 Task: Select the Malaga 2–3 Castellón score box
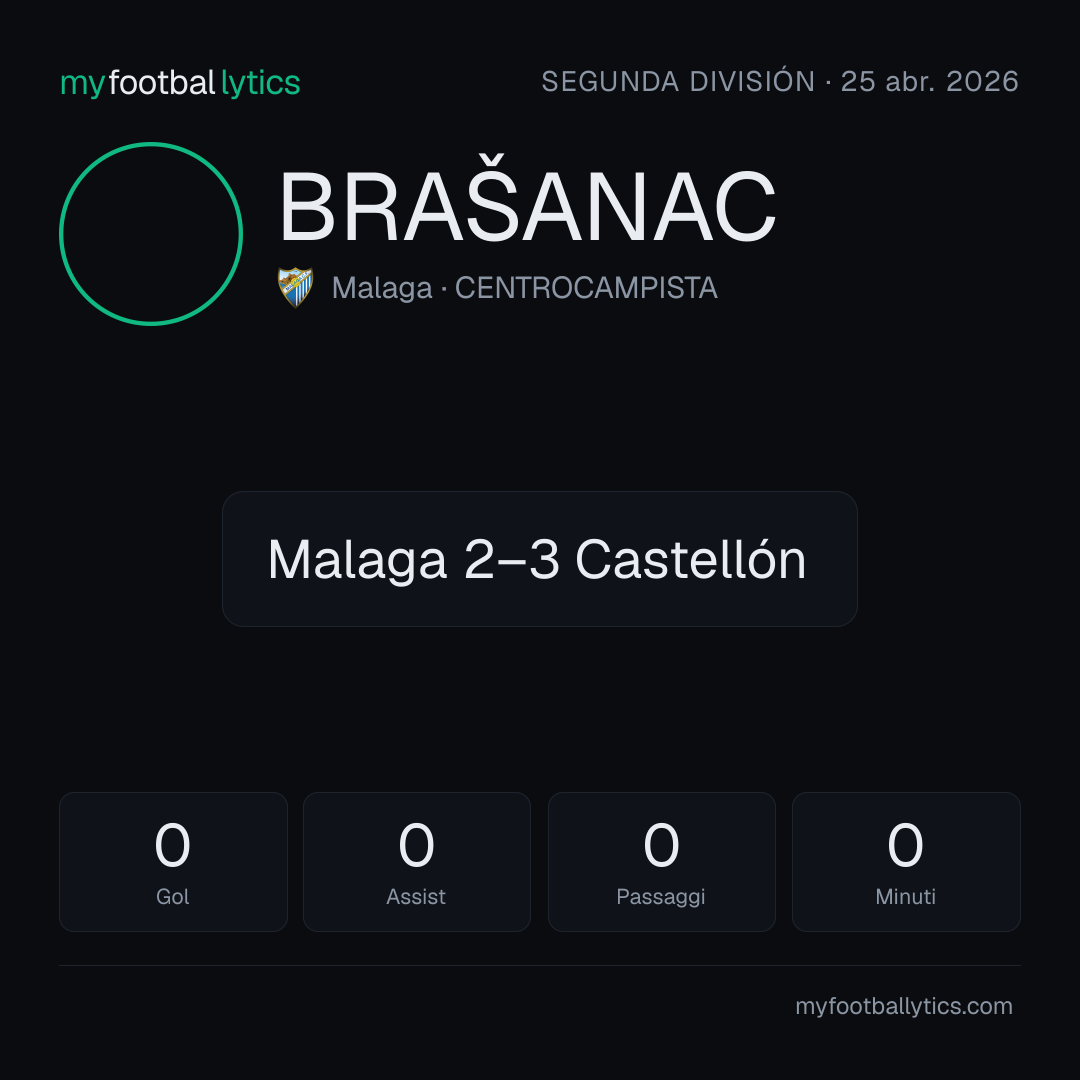[x=539, y=559]
